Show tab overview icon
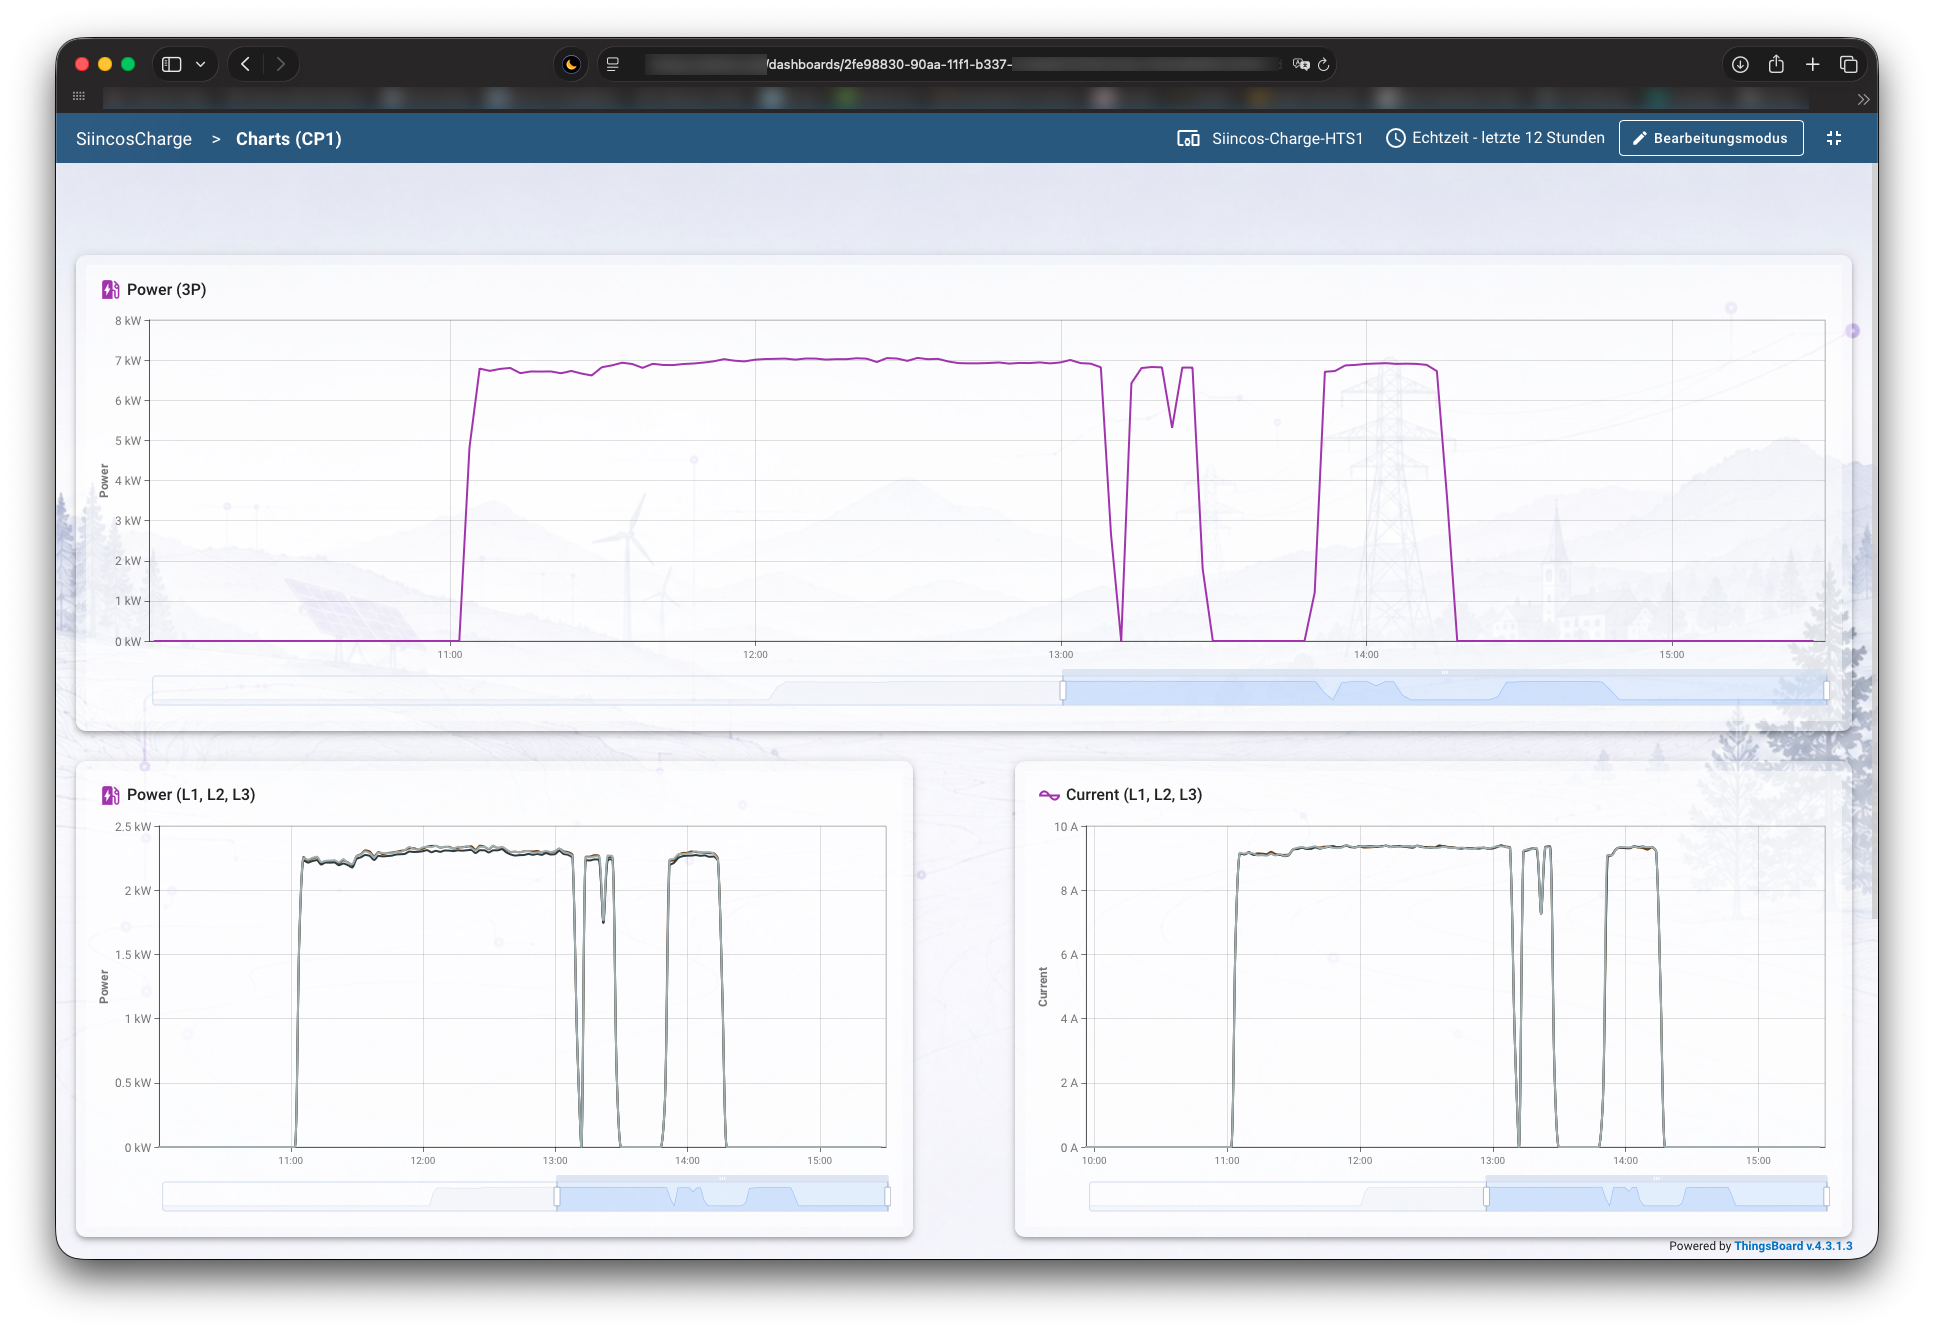The image size is (1934, 1333). pos(1848,64)
